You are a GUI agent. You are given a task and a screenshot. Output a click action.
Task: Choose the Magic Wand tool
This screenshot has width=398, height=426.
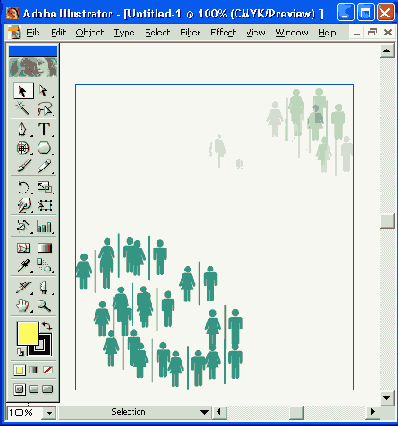click(x=23, y=109)
